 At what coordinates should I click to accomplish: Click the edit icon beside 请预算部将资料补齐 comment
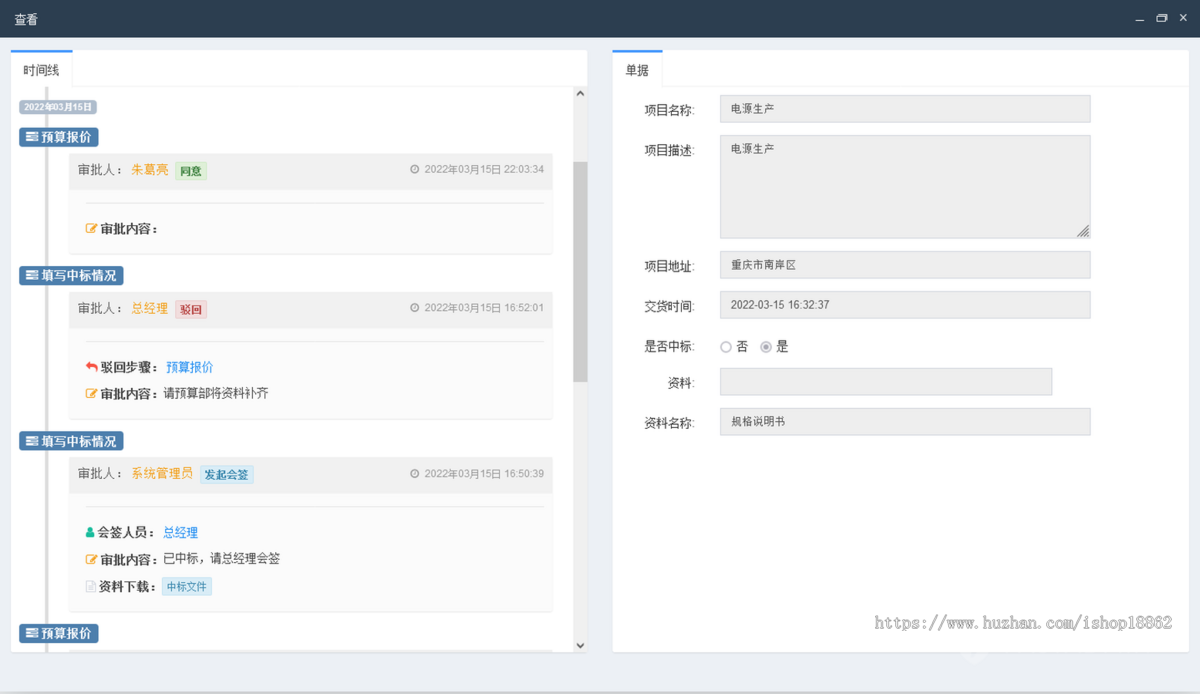click(92, 392)
